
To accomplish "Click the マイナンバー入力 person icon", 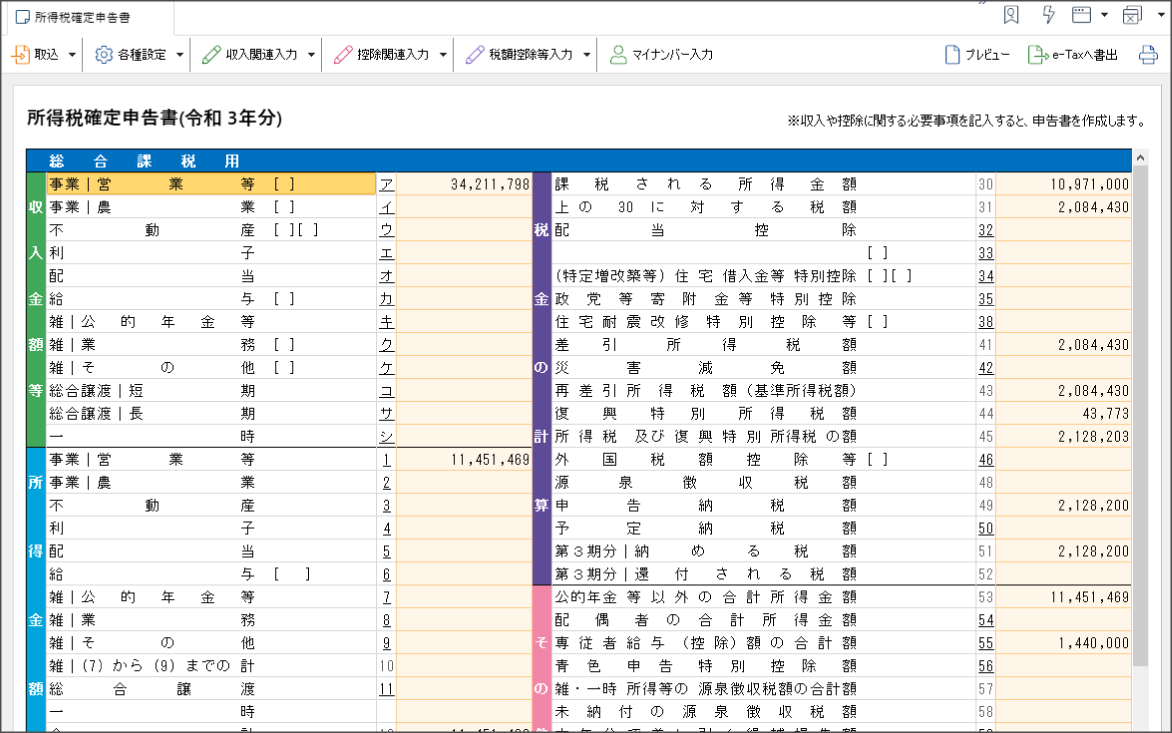I will [x=616, y=55].
